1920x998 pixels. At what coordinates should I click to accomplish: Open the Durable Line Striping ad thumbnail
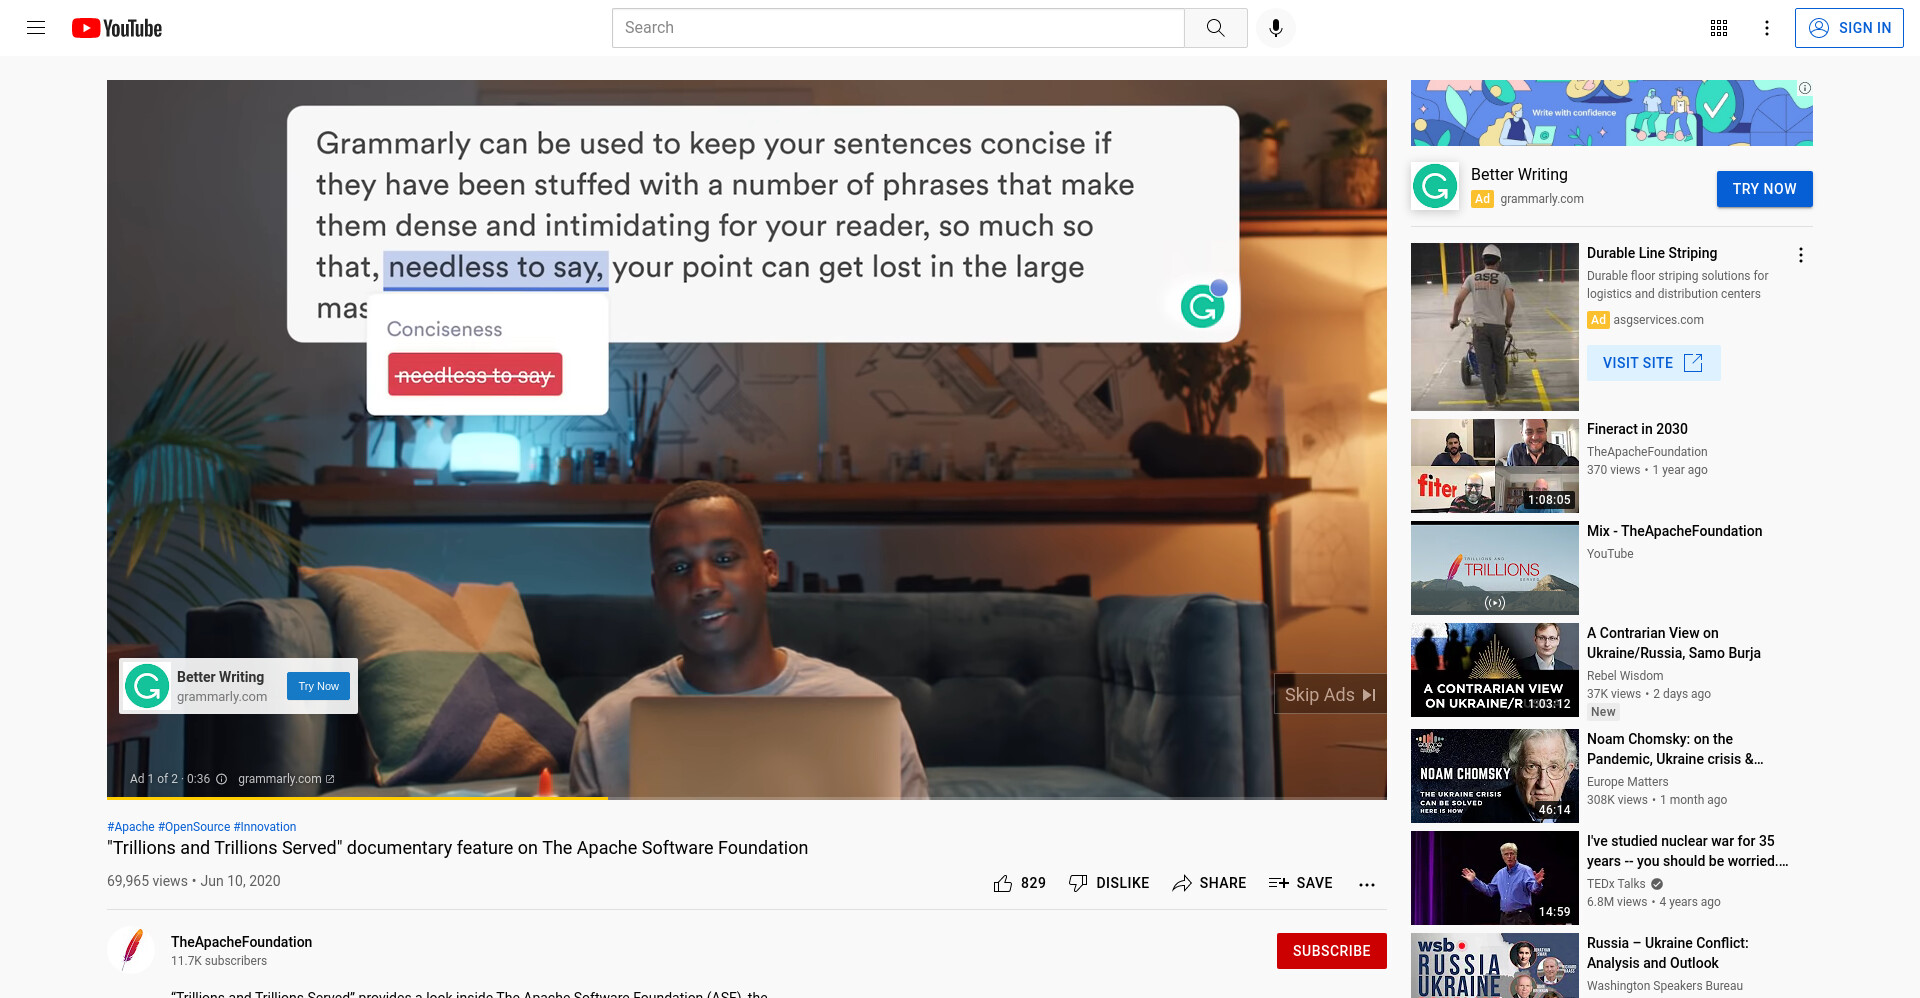(1495, 327)
